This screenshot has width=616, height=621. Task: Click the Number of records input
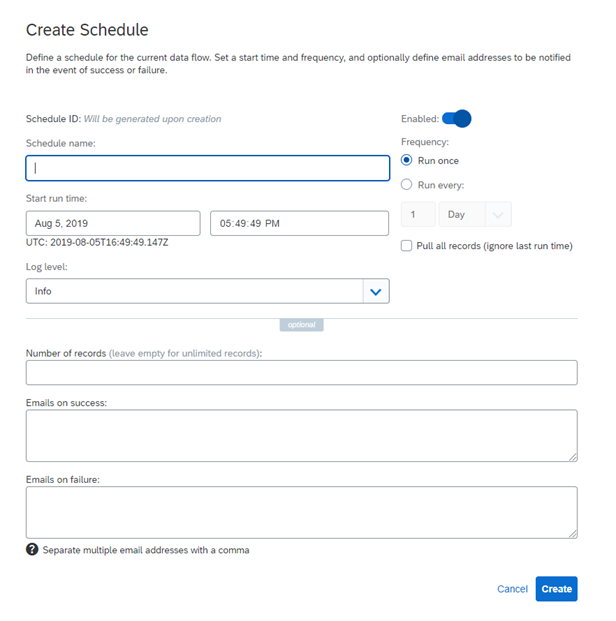point(301,373)
